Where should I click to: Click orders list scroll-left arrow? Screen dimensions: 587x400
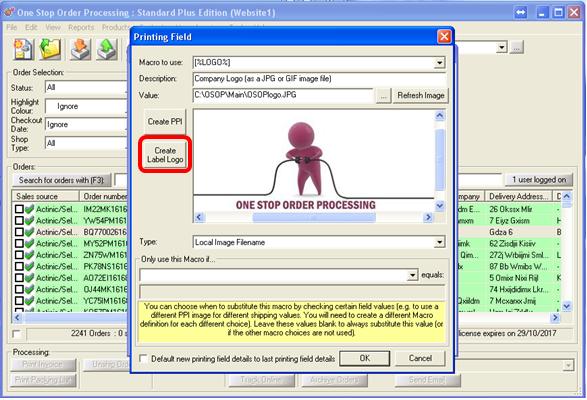pyautogui.click(x=17, y=318)
